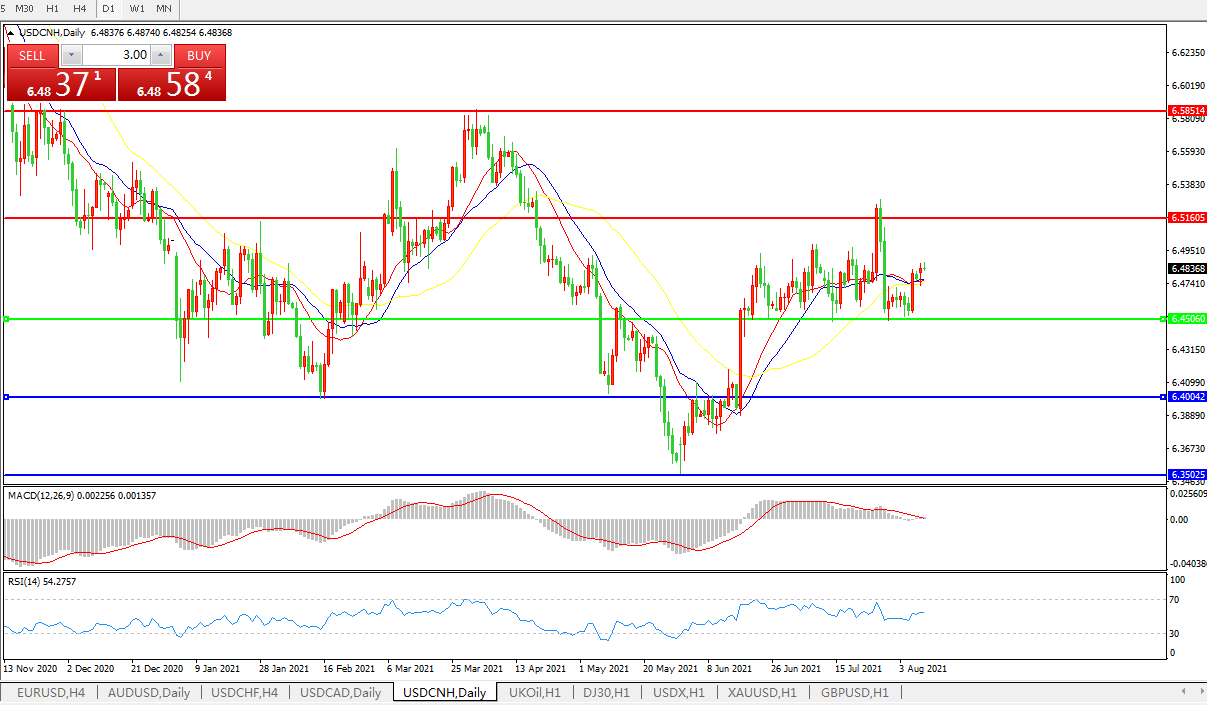Select the D1 timeframe button
The width and height of the screenshot is (1207, 705).
109,8
